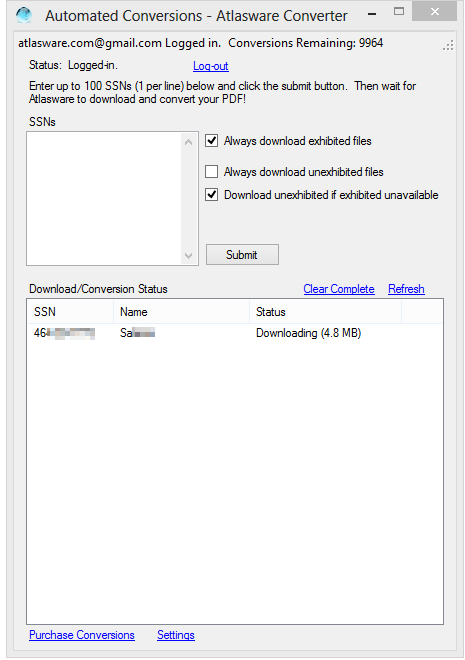Minimize the Atlasware Converter window
This screenshot has height=660, width=465.
pos(372,14)
